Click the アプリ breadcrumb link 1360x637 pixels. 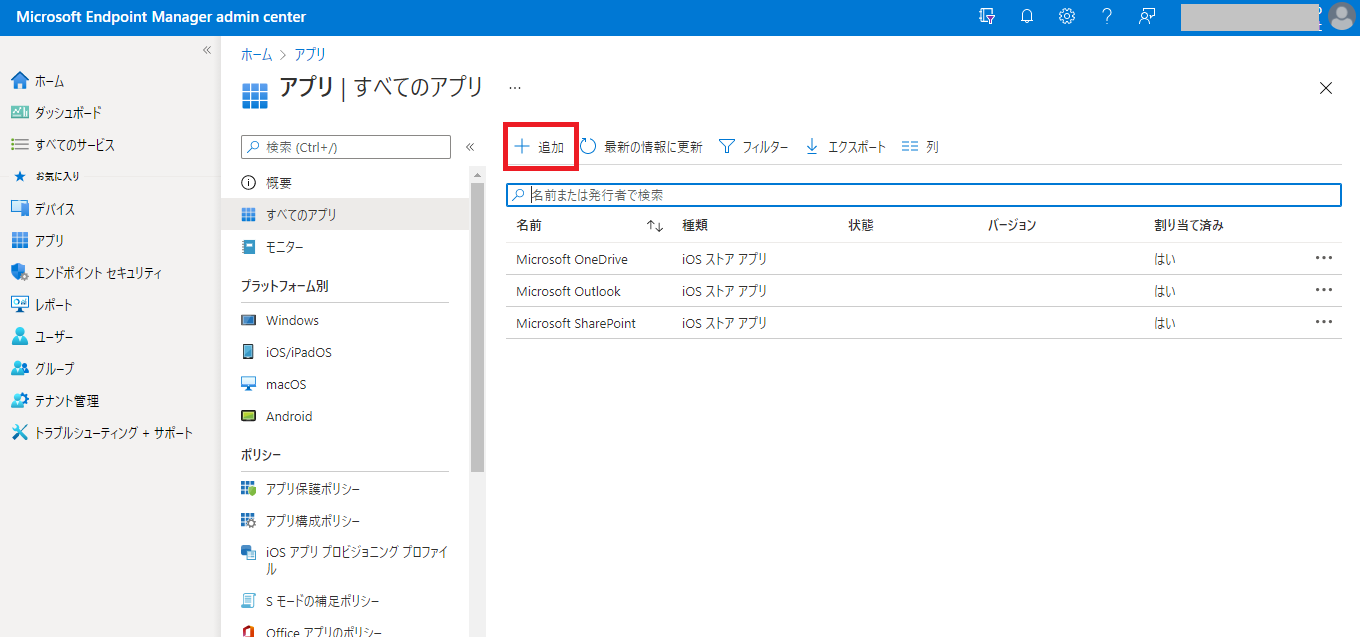pos(310,55)
